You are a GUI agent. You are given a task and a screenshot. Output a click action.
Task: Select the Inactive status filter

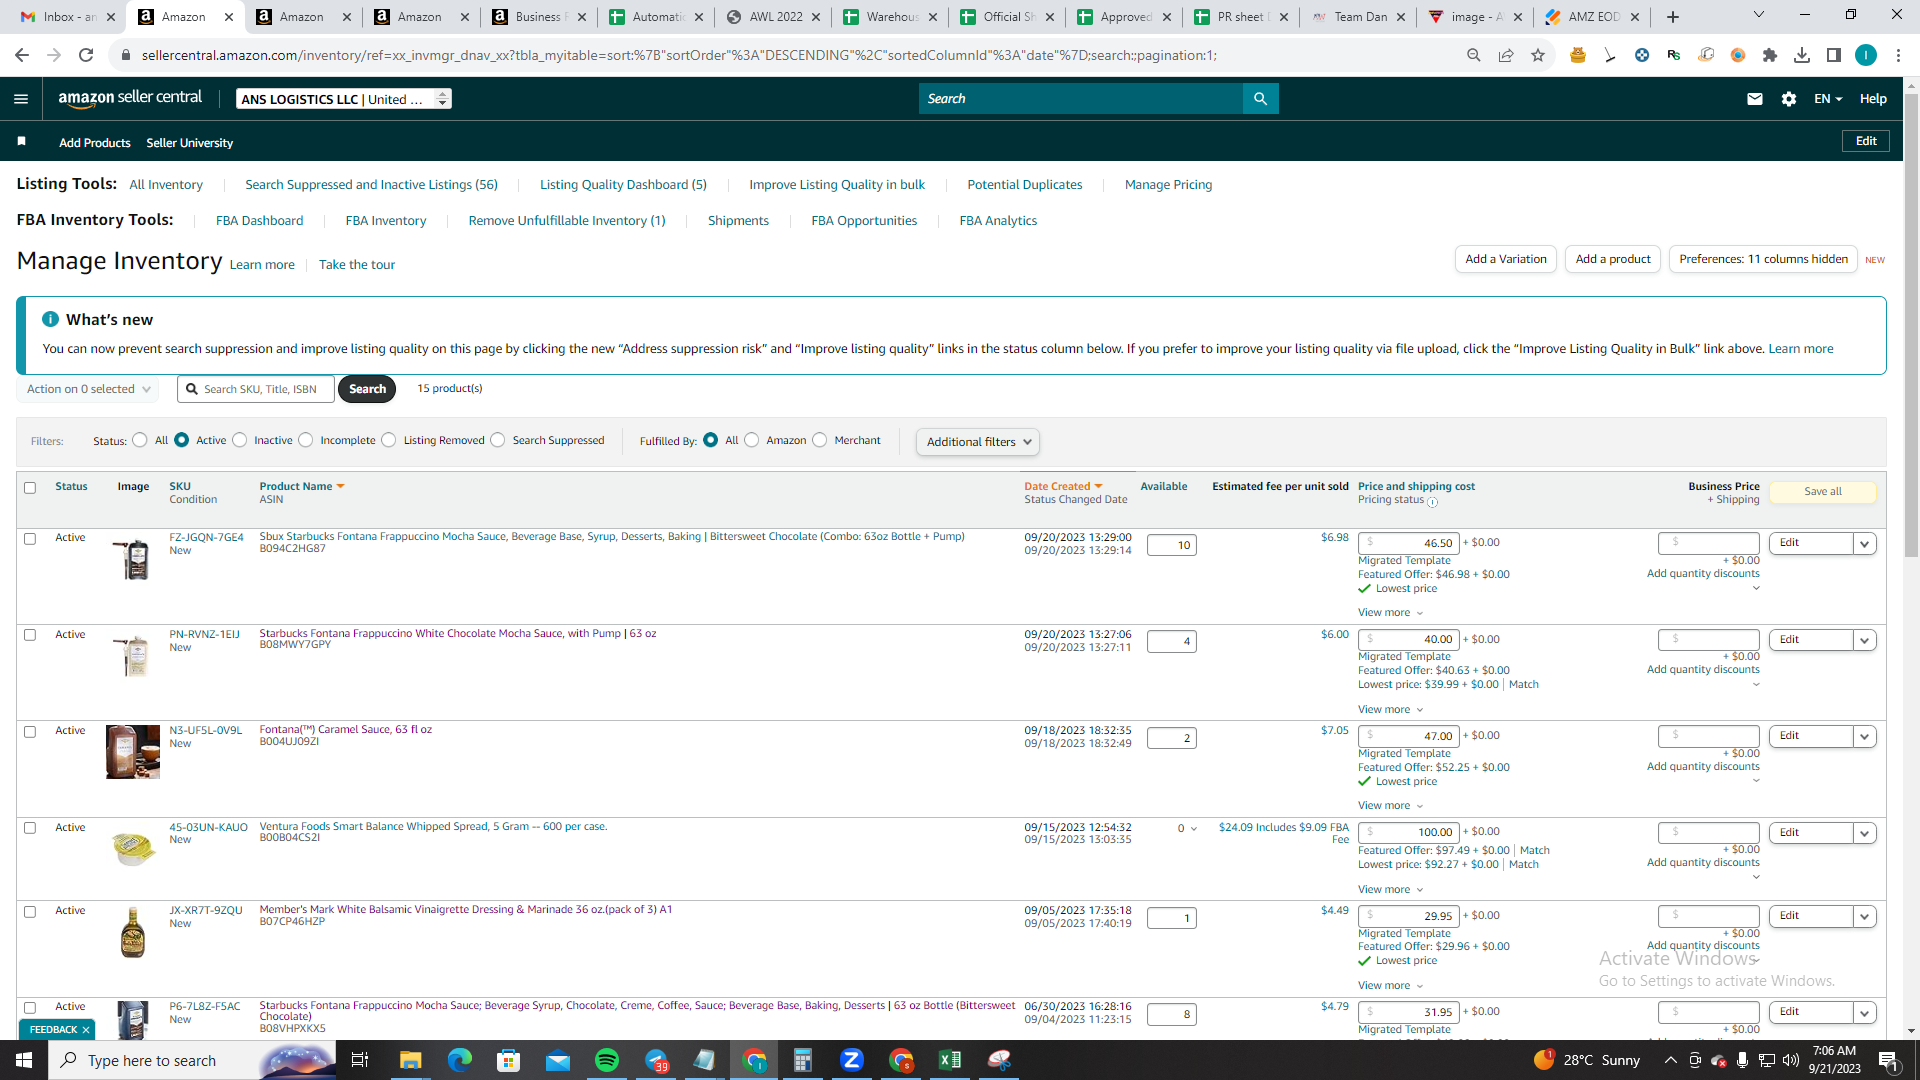(240, 440)
